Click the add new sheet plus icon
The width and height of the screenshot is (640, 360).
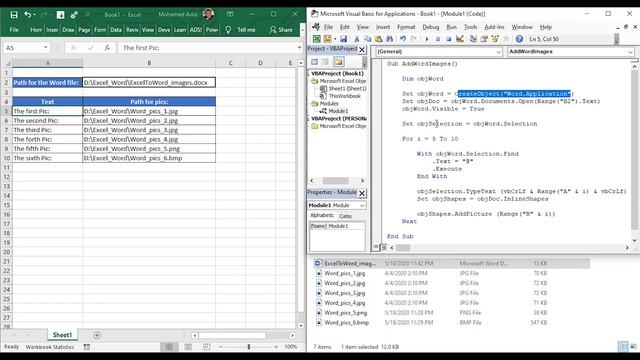(x=97, y=335)
